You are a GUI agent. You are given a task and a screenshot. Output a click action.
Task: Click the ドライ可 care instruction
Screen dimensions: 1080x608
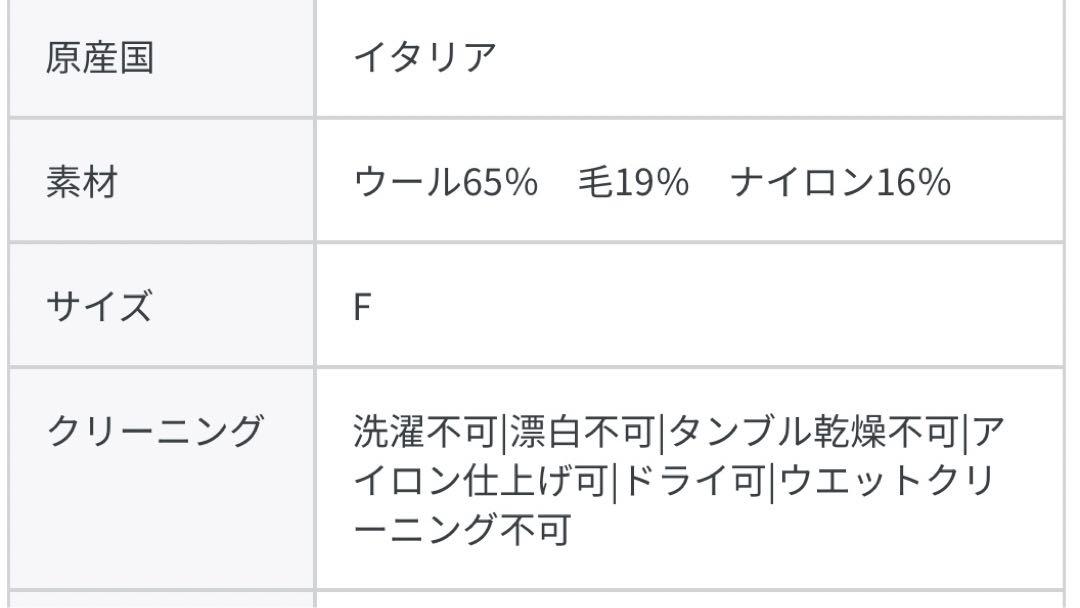694,481
